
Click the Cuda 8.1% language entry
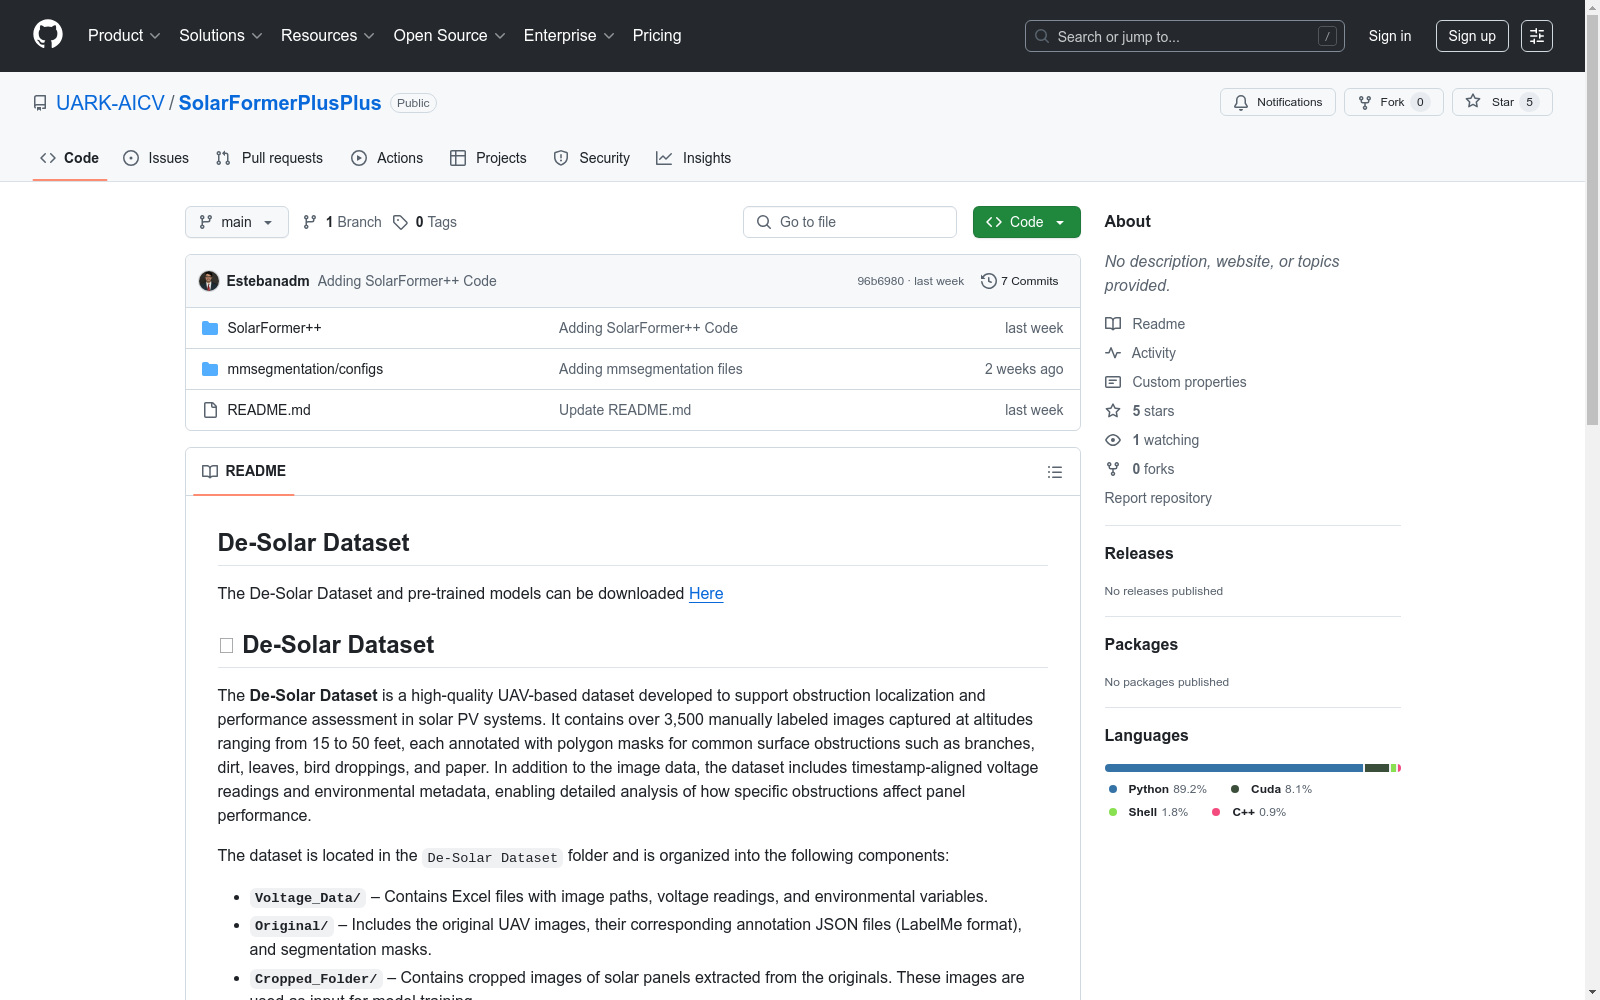click(x=1271, y=789)
